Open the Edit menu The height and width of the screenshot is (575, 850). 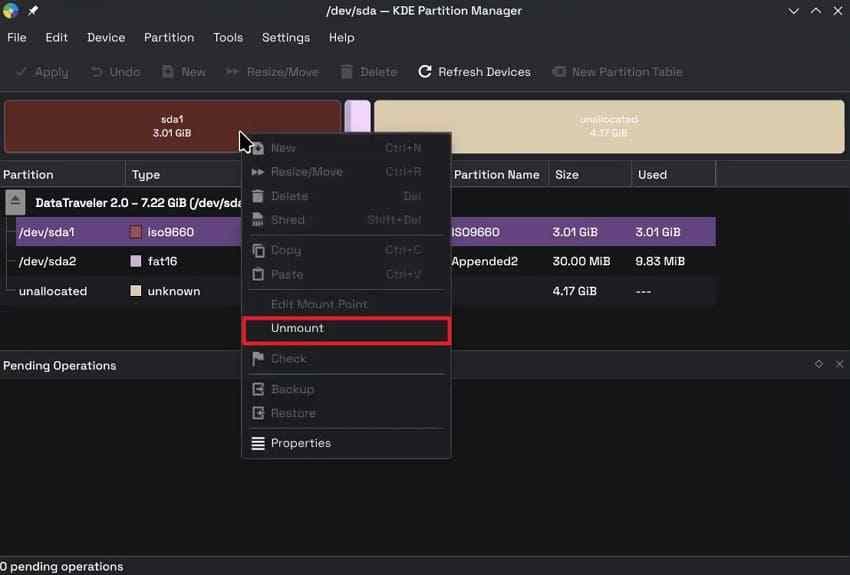point(56,38)
